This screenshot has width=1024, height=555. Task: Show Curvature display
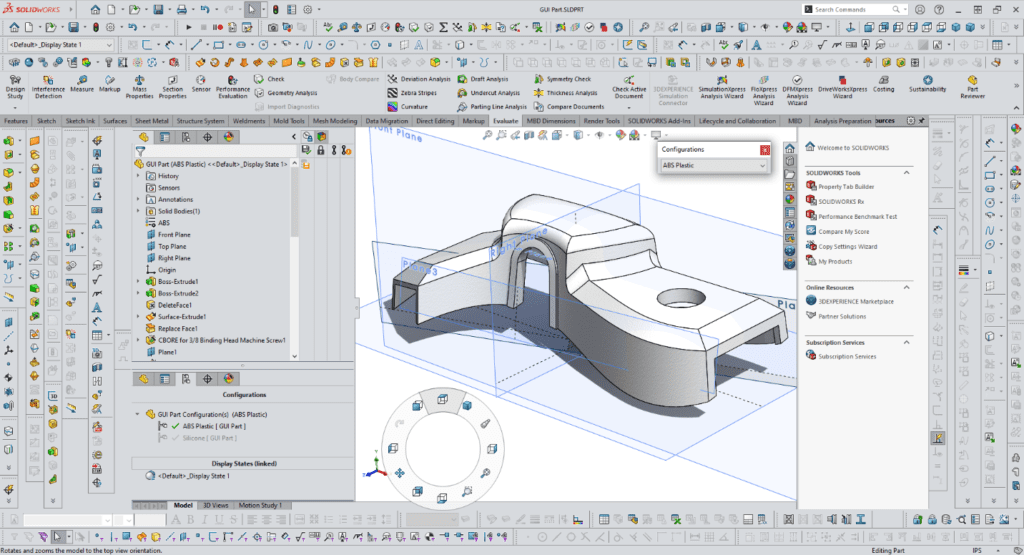tap(408, 106)
